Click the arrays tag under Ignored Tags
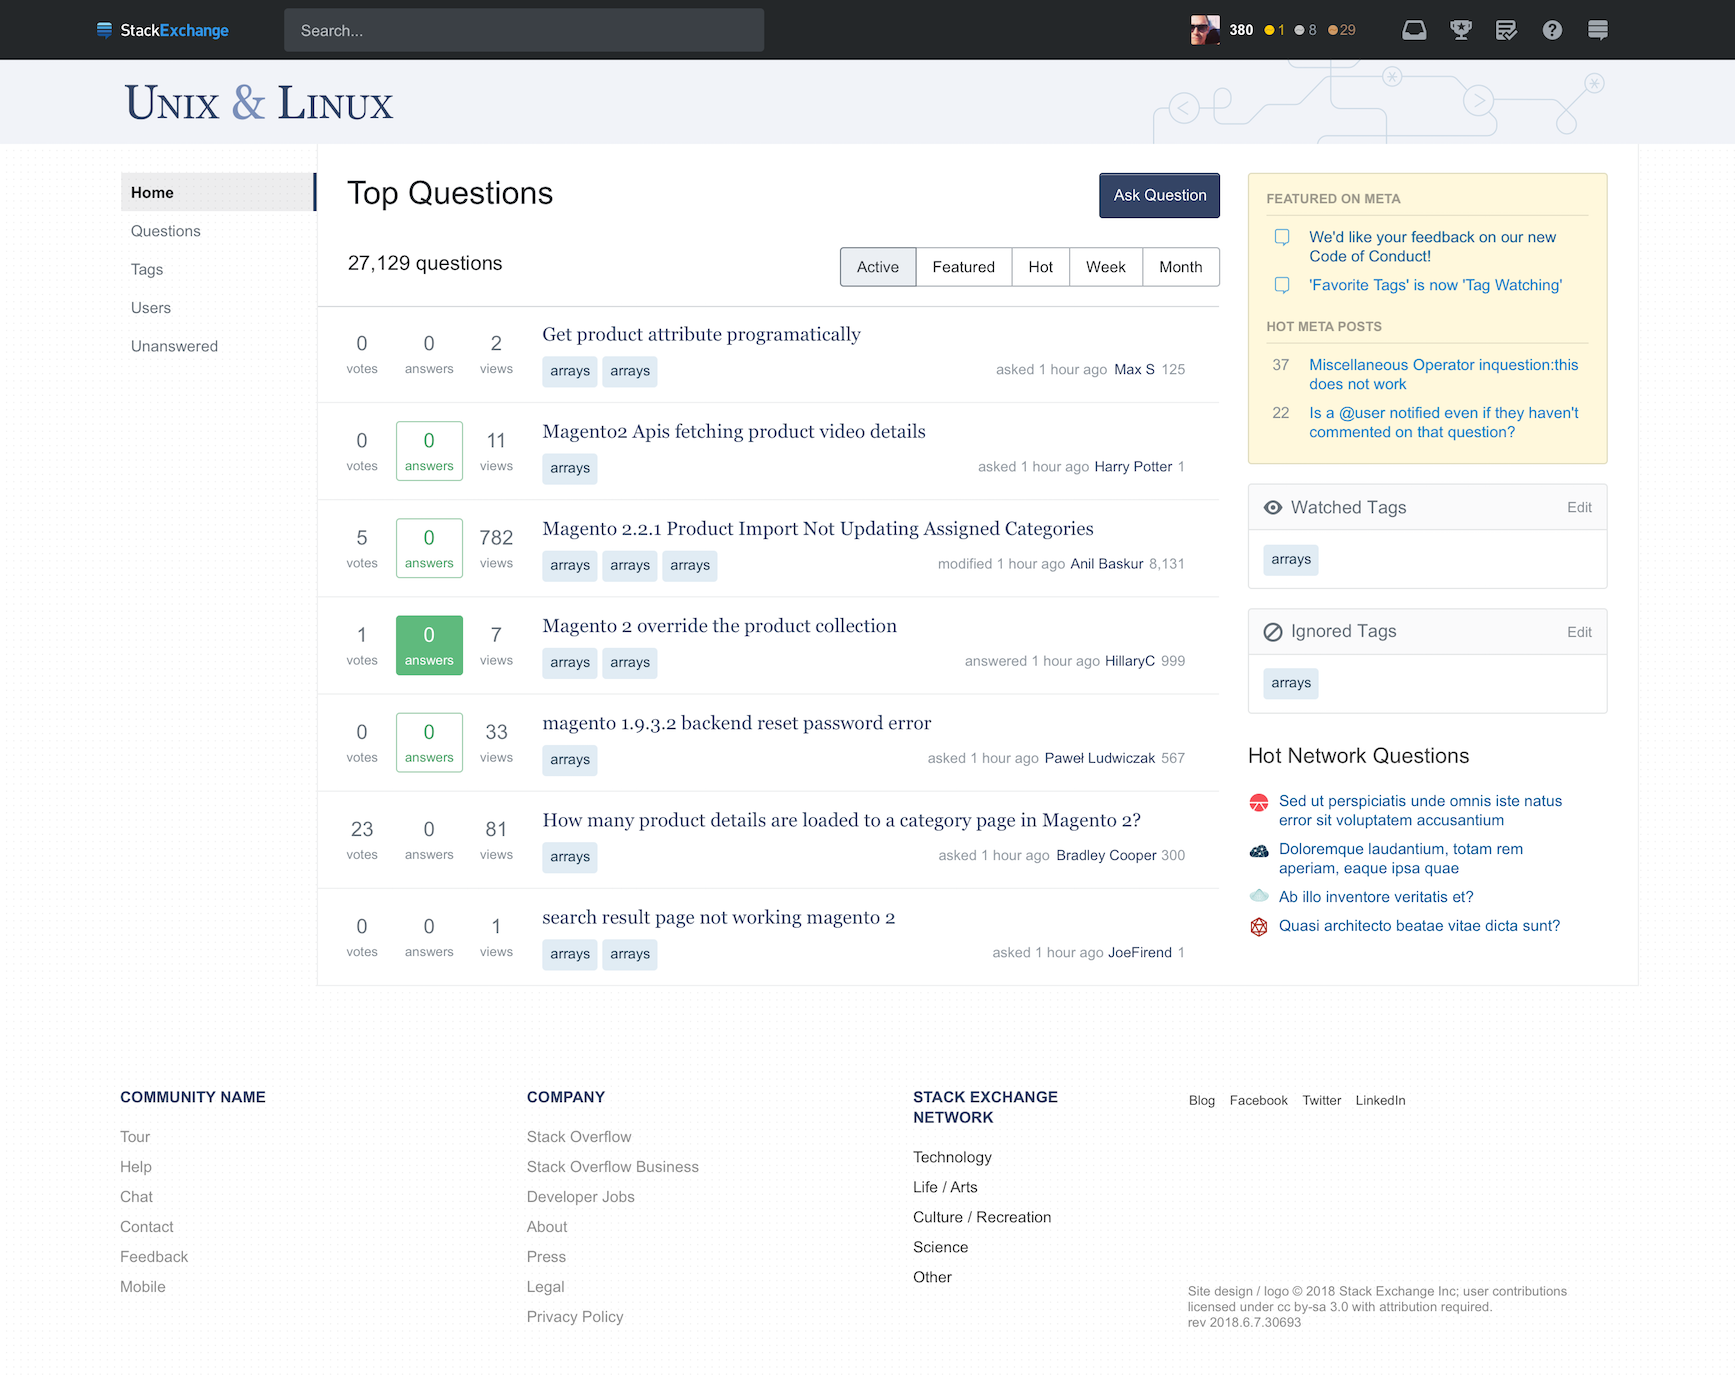 tap(1291, 684)
